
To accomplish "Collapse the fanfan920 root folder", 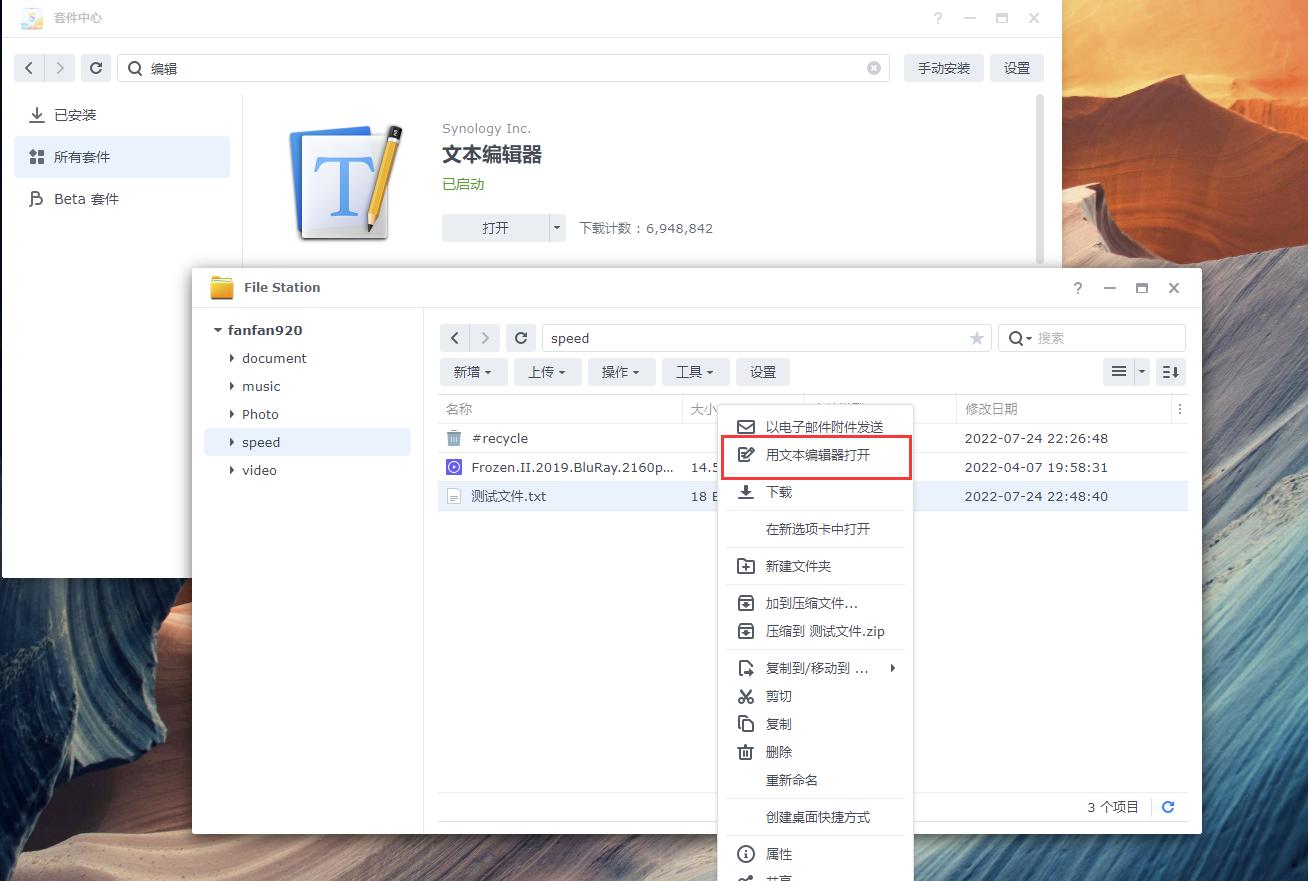I will [217, 330].
